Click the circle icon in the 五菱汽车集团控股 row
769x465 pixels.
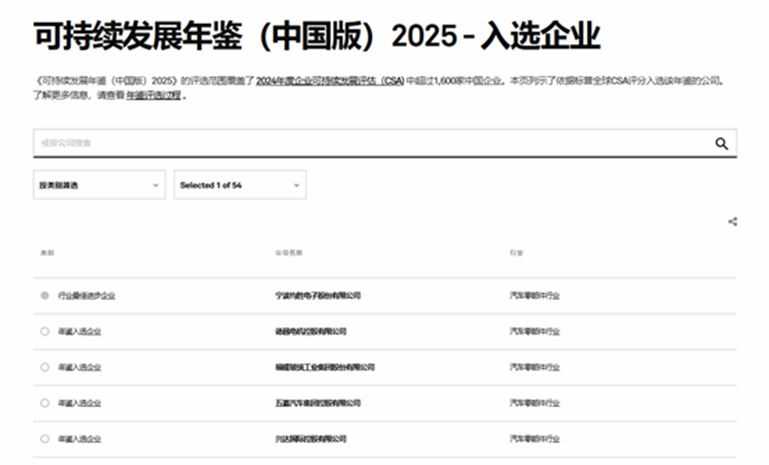coord(44,403)
